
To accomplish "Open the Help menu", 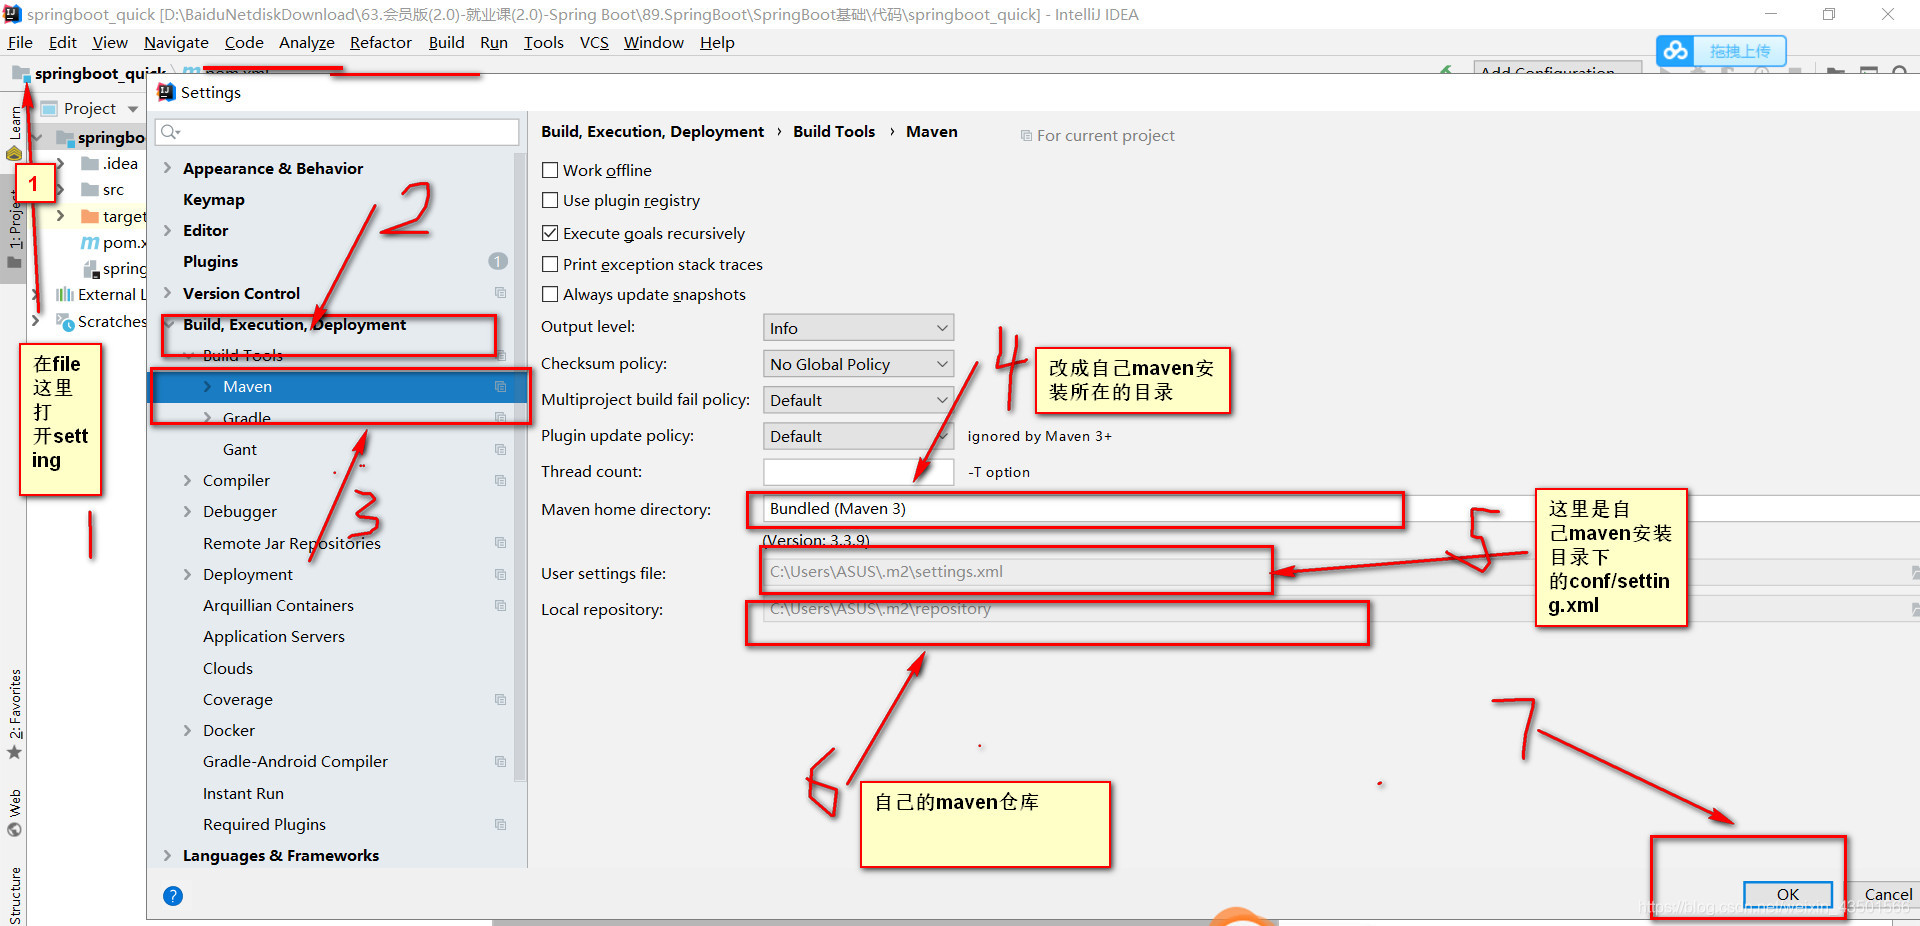I will point(717,42).
